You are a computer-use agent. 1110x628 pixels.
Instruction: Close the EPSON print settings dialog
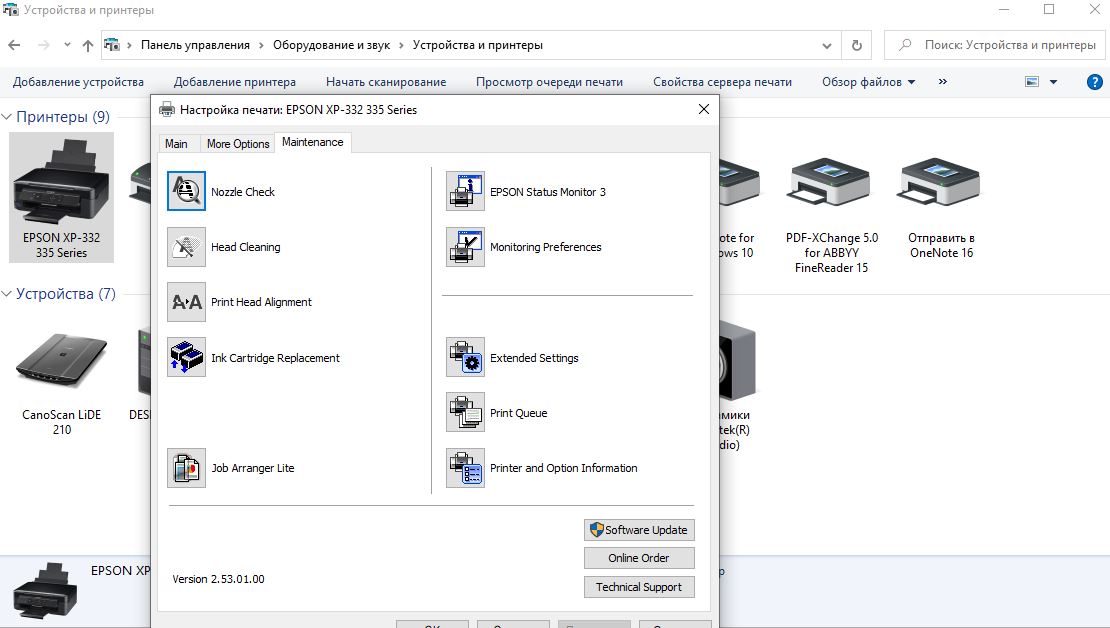coord(704,109)
